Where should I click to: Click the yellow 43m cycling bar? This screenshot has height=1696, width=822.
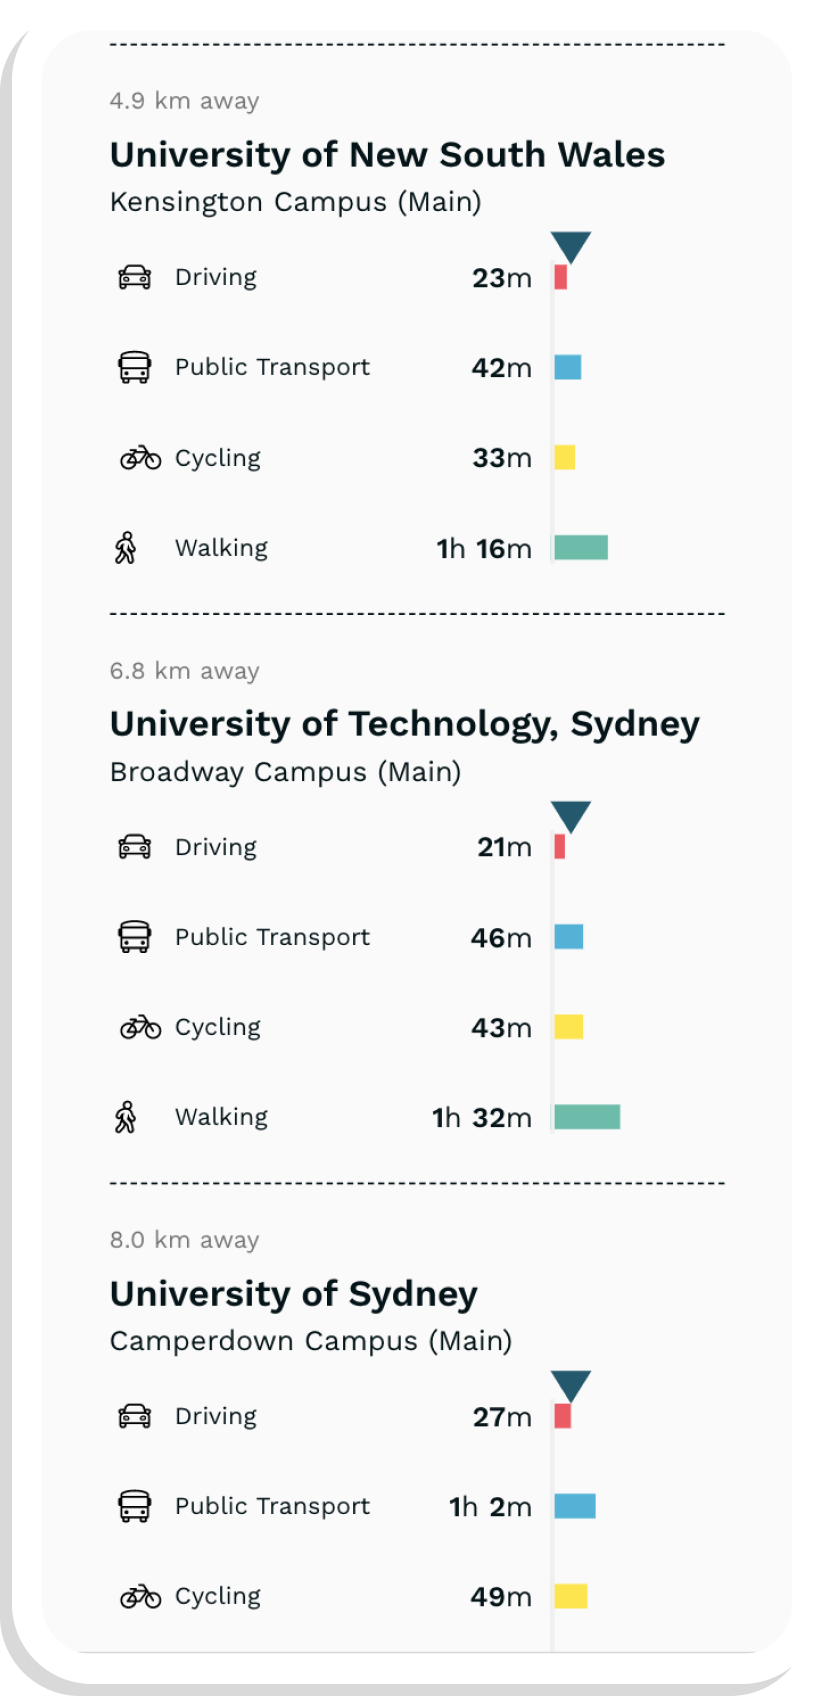pos(569,1027)
